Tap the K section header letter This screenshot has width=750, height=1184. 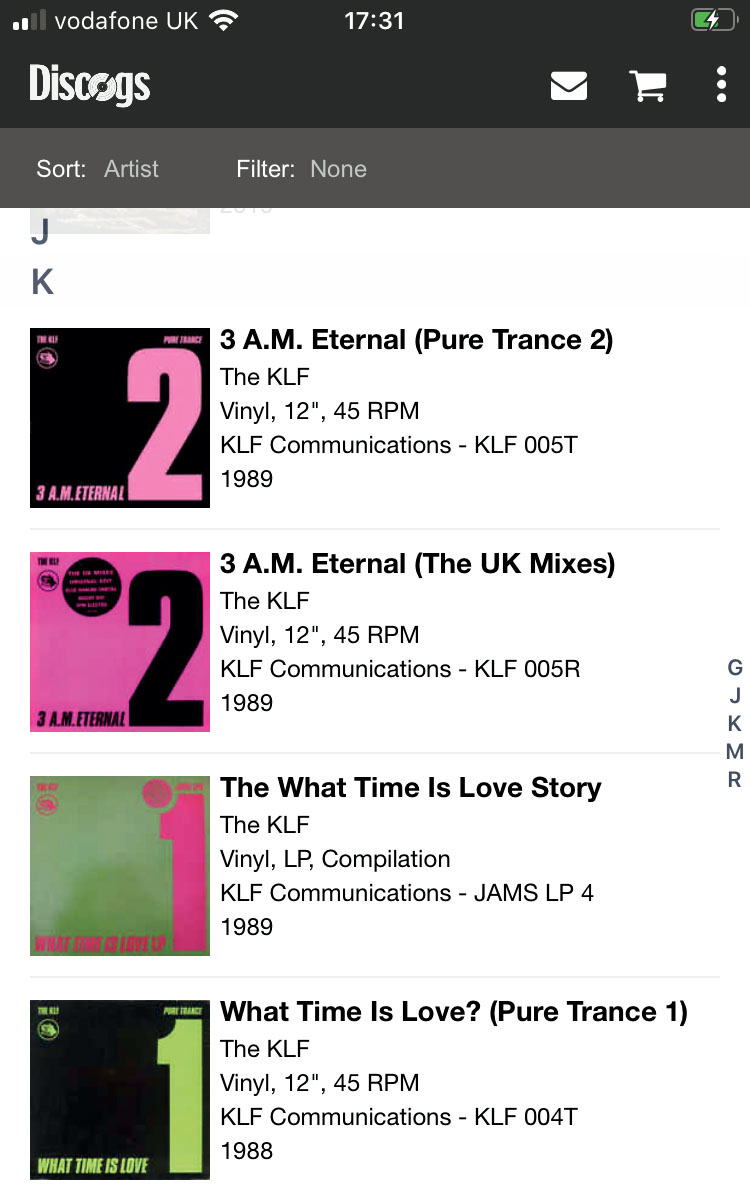[x=42, y=282]
